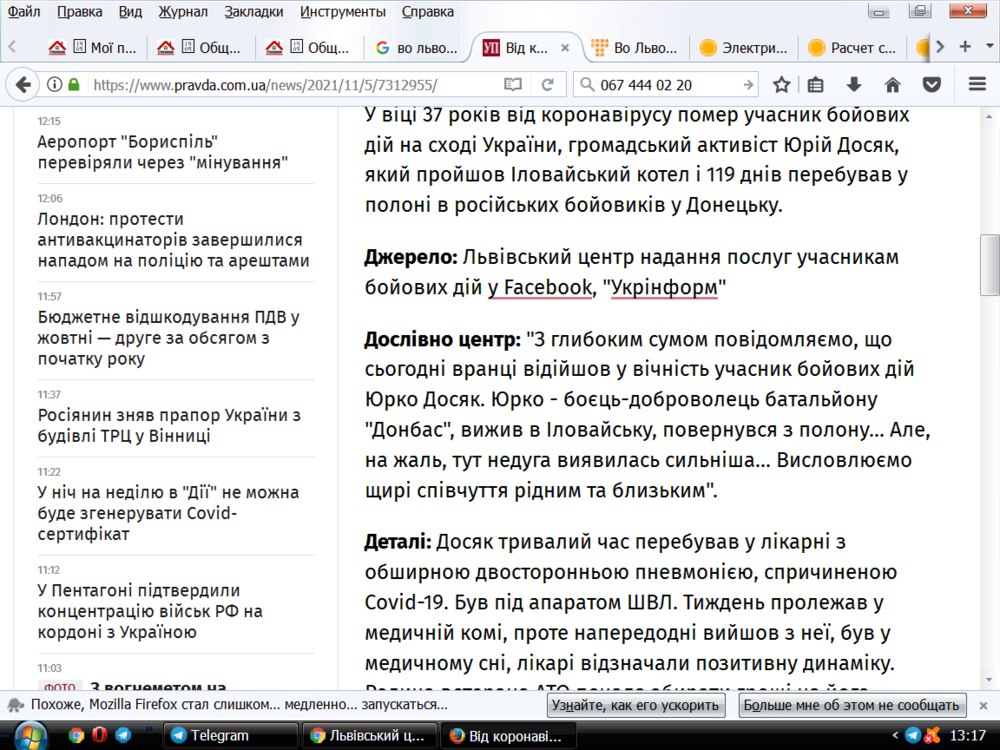Click the back navigation arrow
Screen dimensions: 1000x750
click(x=22, y=85)
